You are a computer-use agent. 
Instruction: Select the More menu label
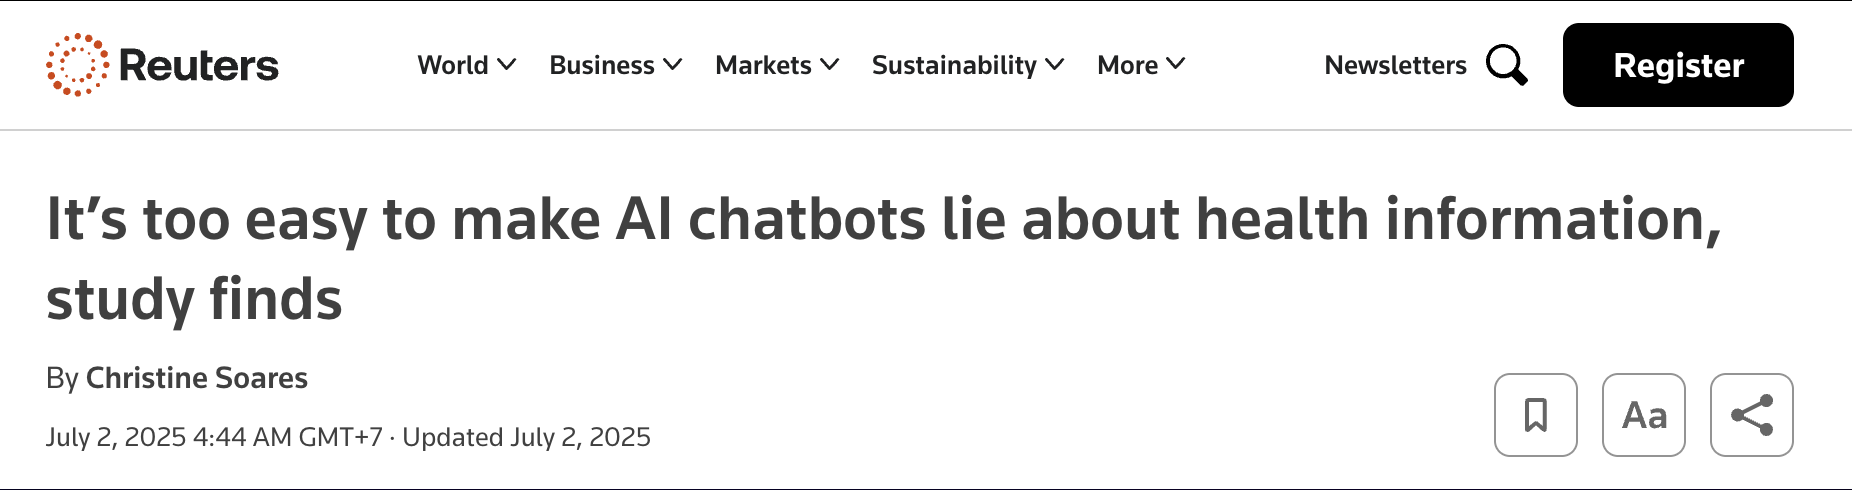[1127, 65]
